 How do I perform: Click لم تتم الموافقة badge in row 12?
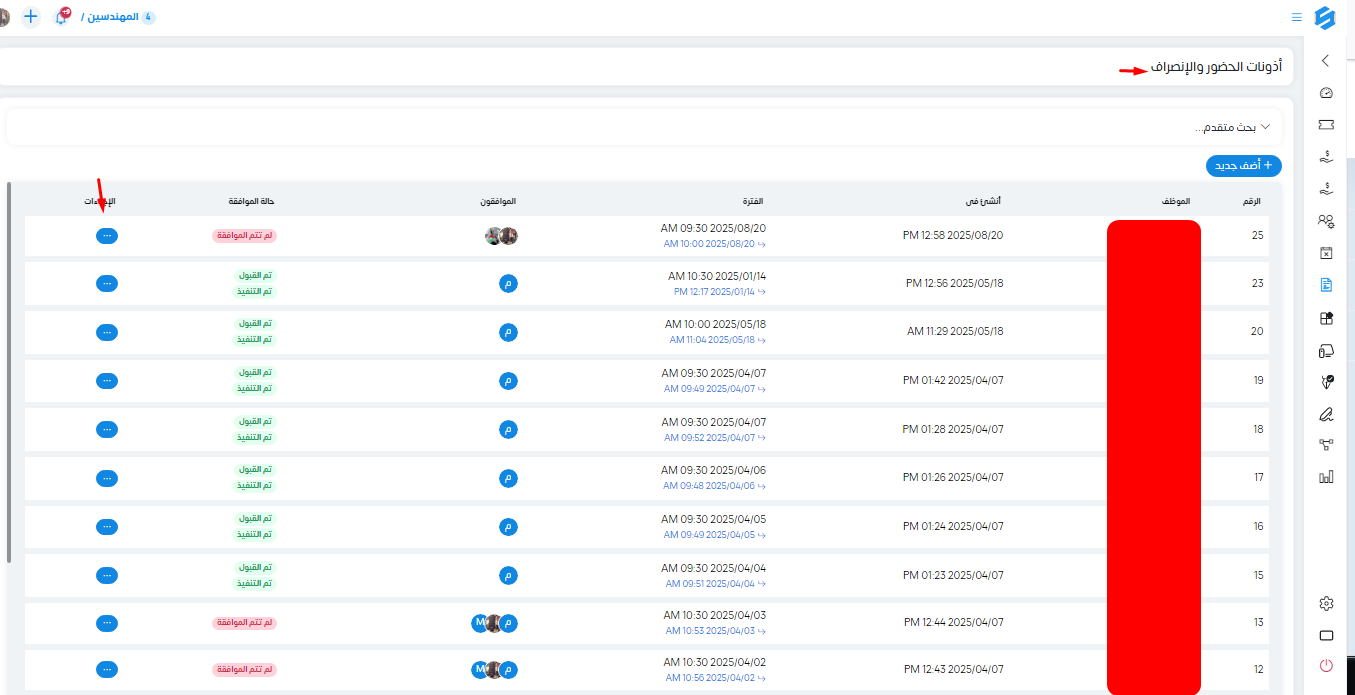click(244, 669)
